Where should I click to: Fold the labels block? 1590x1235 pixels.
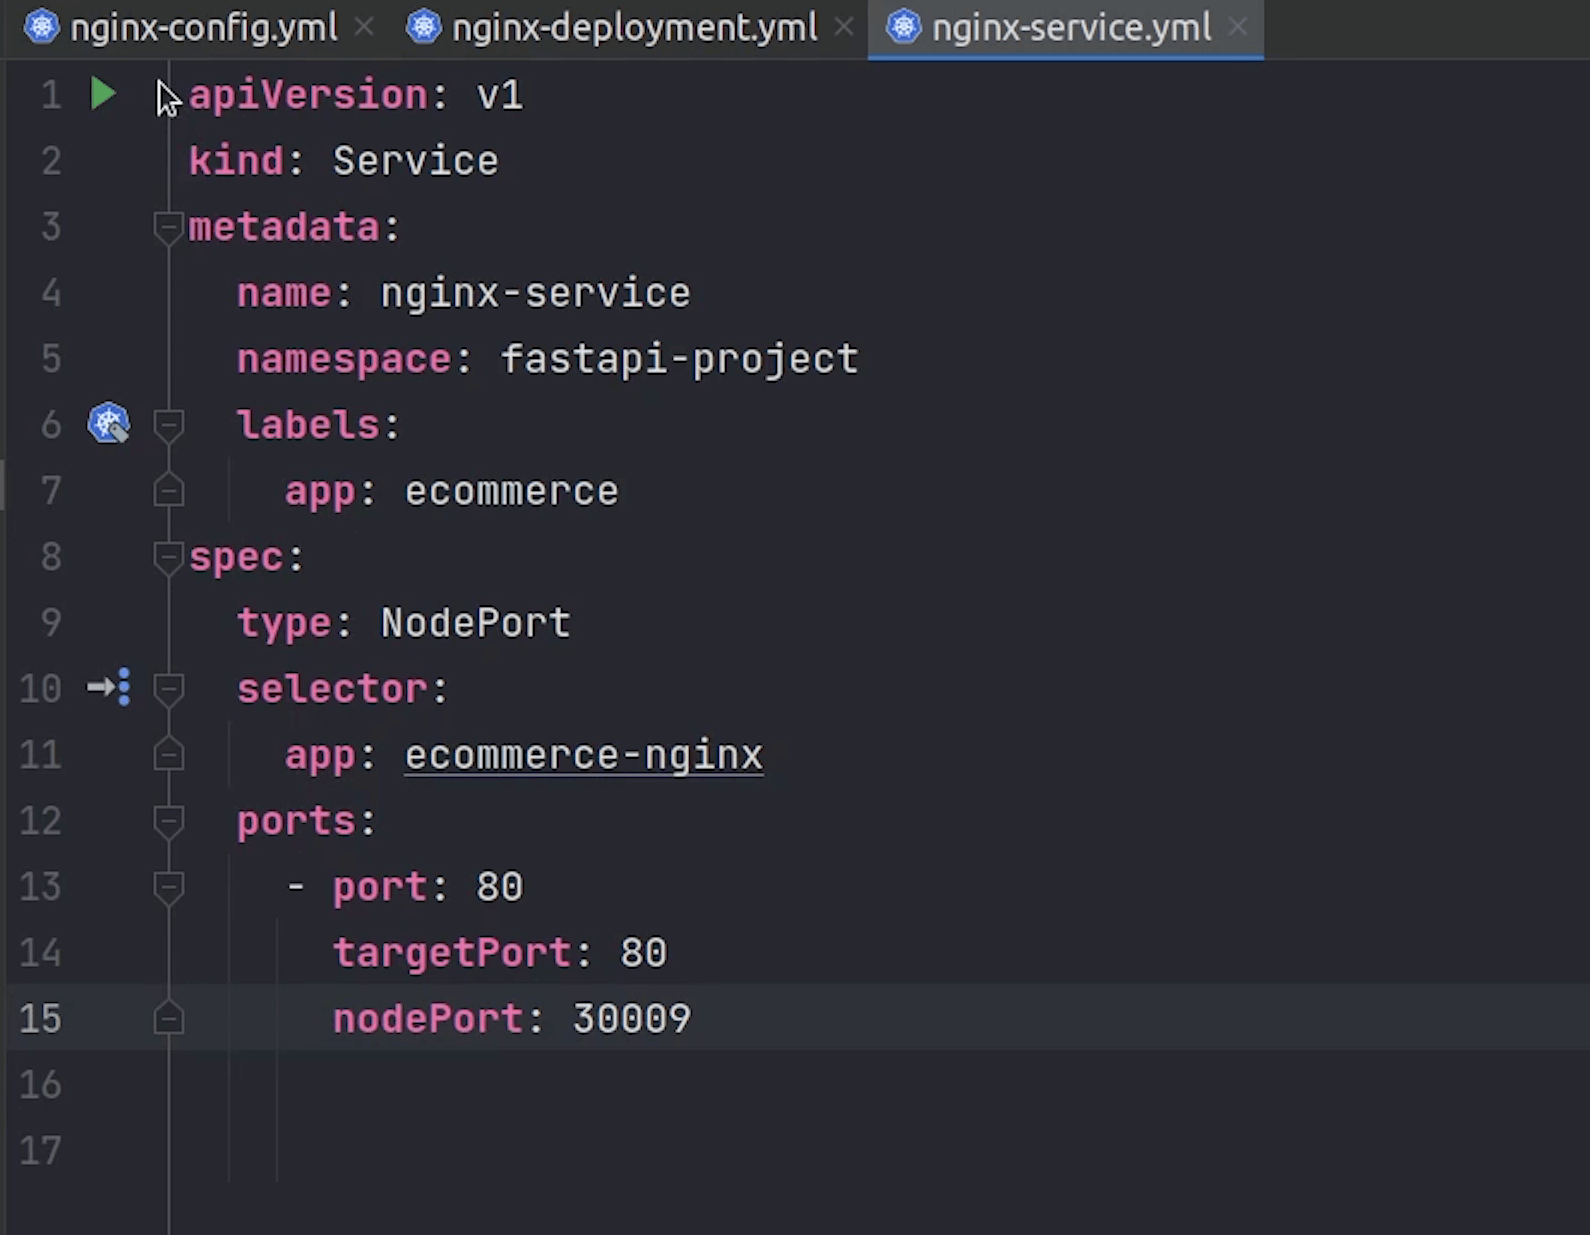[168, 425]
